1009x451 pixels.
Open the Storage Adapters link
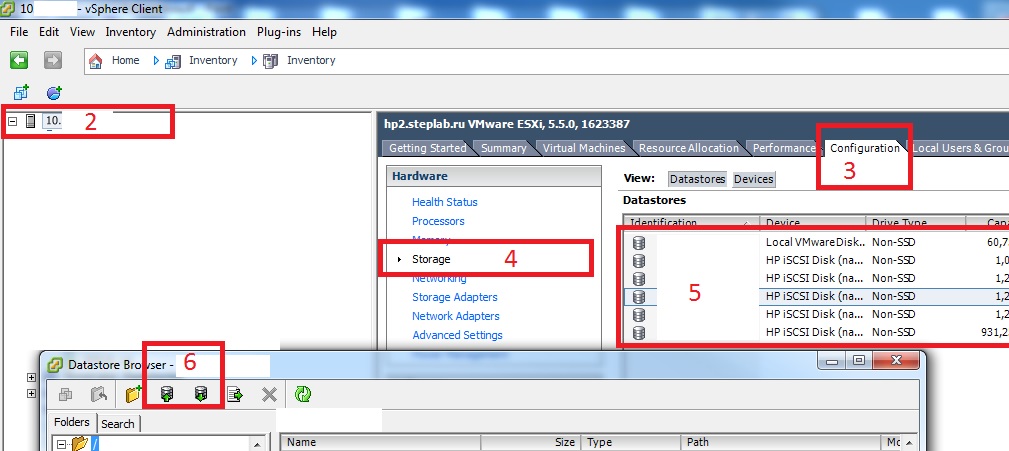(454, 297)
